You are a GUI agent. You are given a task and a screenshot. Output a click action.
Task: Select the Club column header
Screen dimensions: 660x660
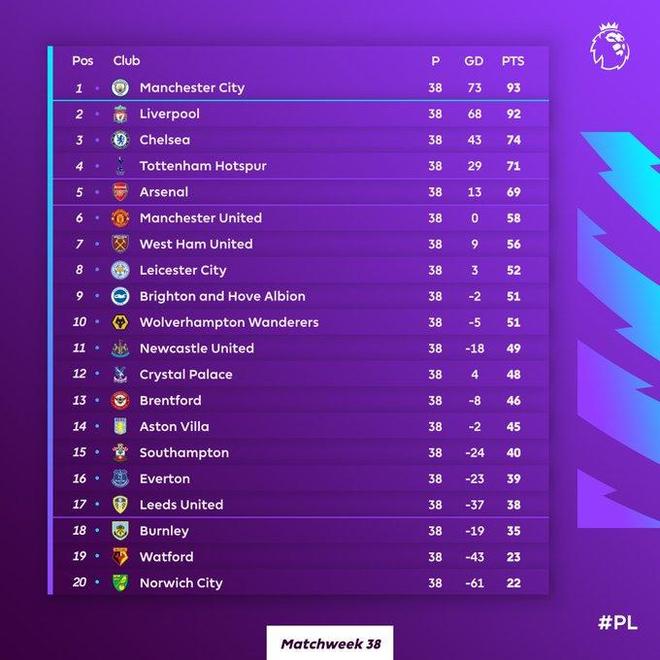click(x=127, y=61)
